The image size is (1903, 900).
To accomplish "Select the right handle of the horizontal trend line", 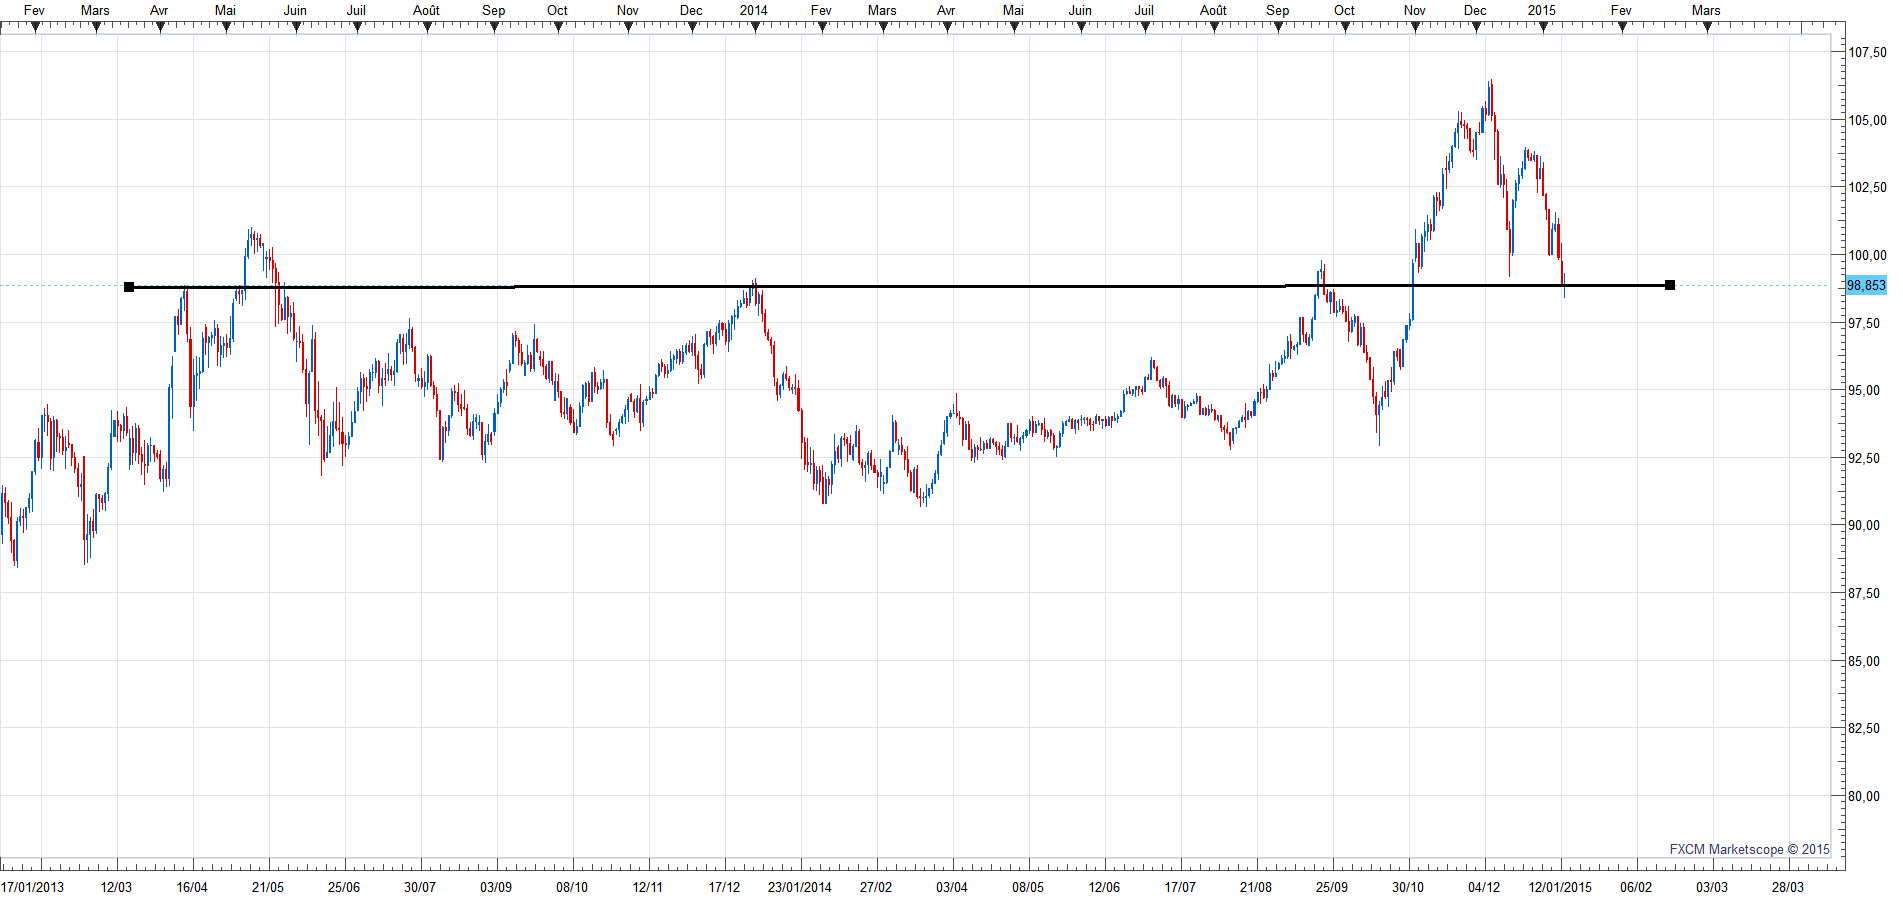I will [1670, 285].
